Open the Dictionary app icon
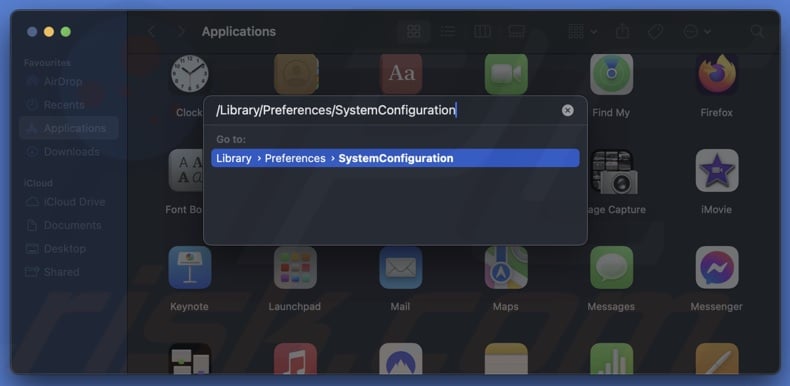The width and height of the screenshot is (790, 386). [401, 74]
